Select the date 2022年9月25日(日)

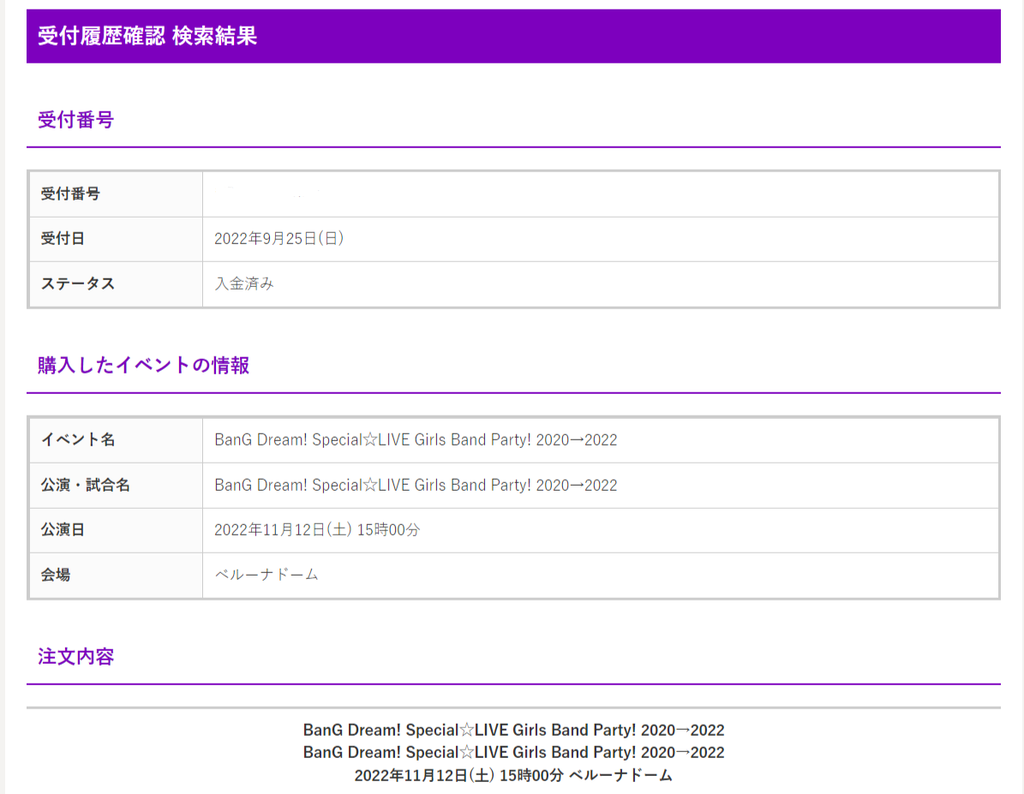coord(279,239)
